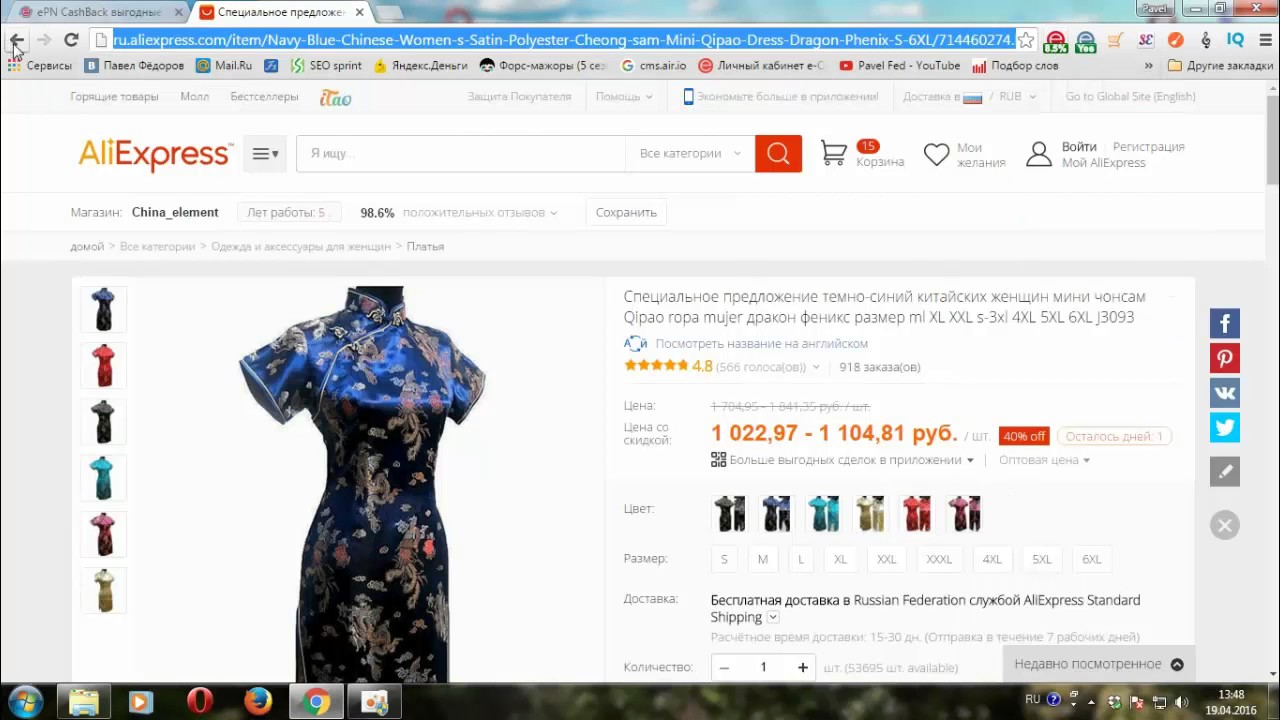Pick the red dress color swatch
Image resolution: width=1280 pixels, height=720 pixels.
click(x=917, y=514)
